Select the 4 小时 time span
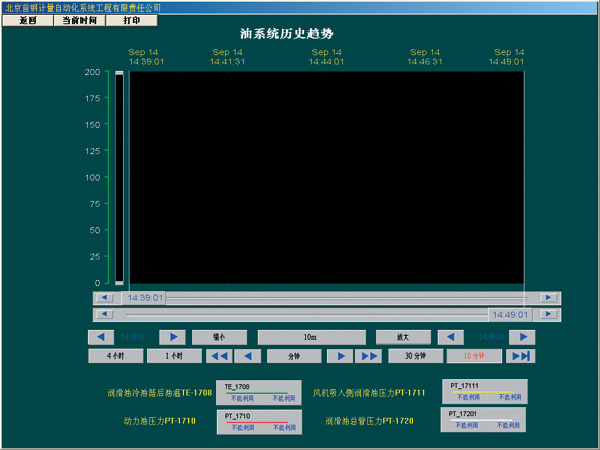The image size is (600, 450). (x=113, y=355)
